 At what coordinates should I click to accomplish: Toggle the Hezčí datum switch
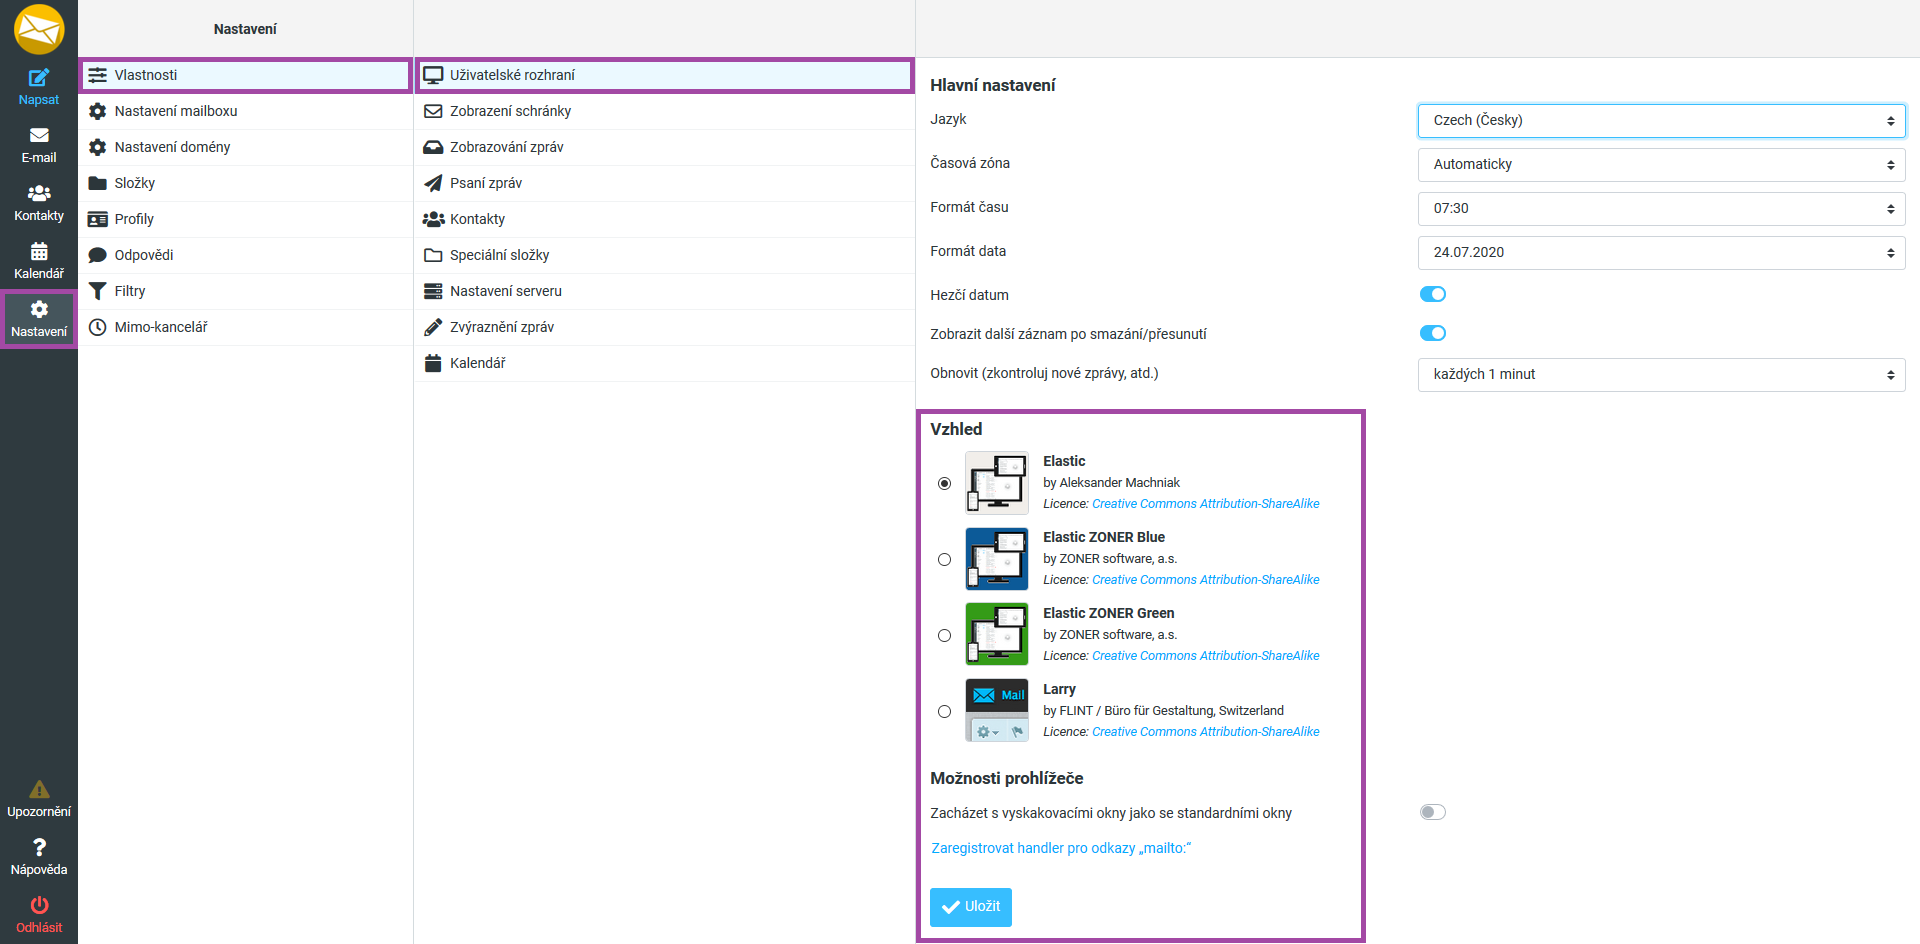pos(1432,294)
